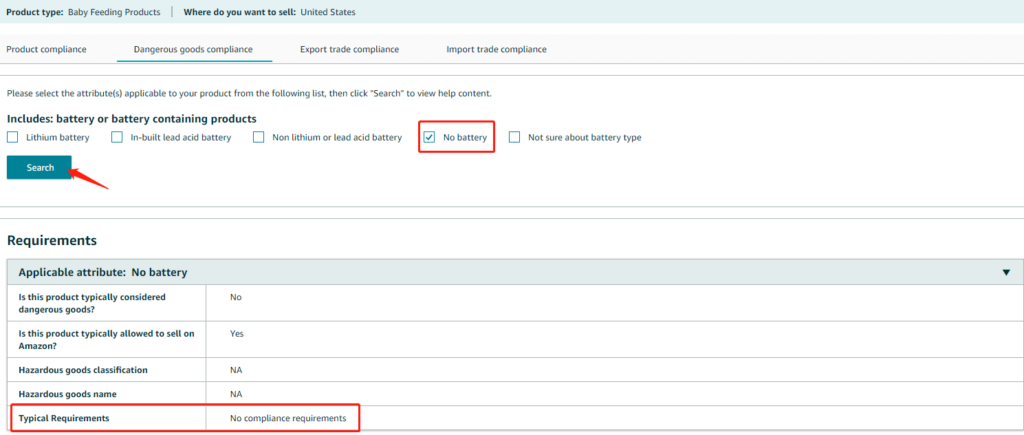Click the United States selling location text
This screenshot has height=435, width=1024.
pyautogui.click(x=327, y=12)
